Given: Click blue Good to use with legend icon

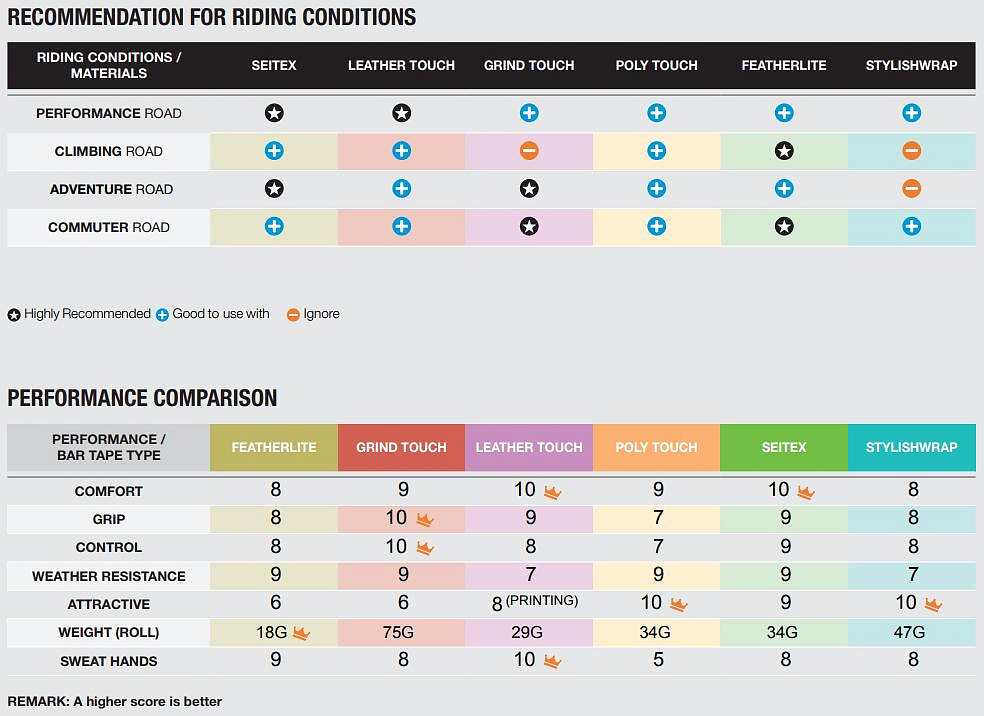Looking at the screenshot, I should (162, 315).
